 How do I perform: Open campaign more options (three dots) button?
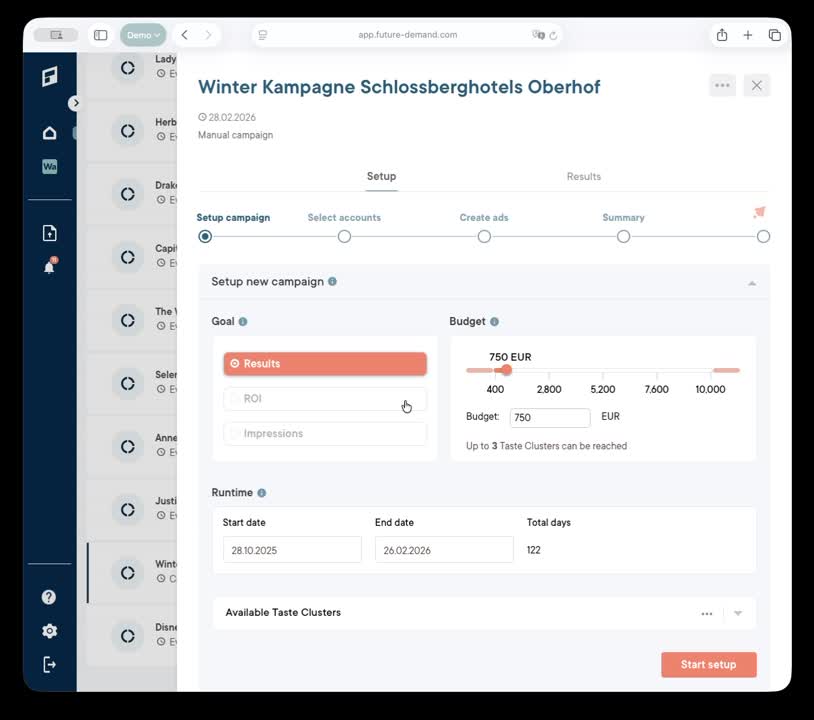pos(722,85)
